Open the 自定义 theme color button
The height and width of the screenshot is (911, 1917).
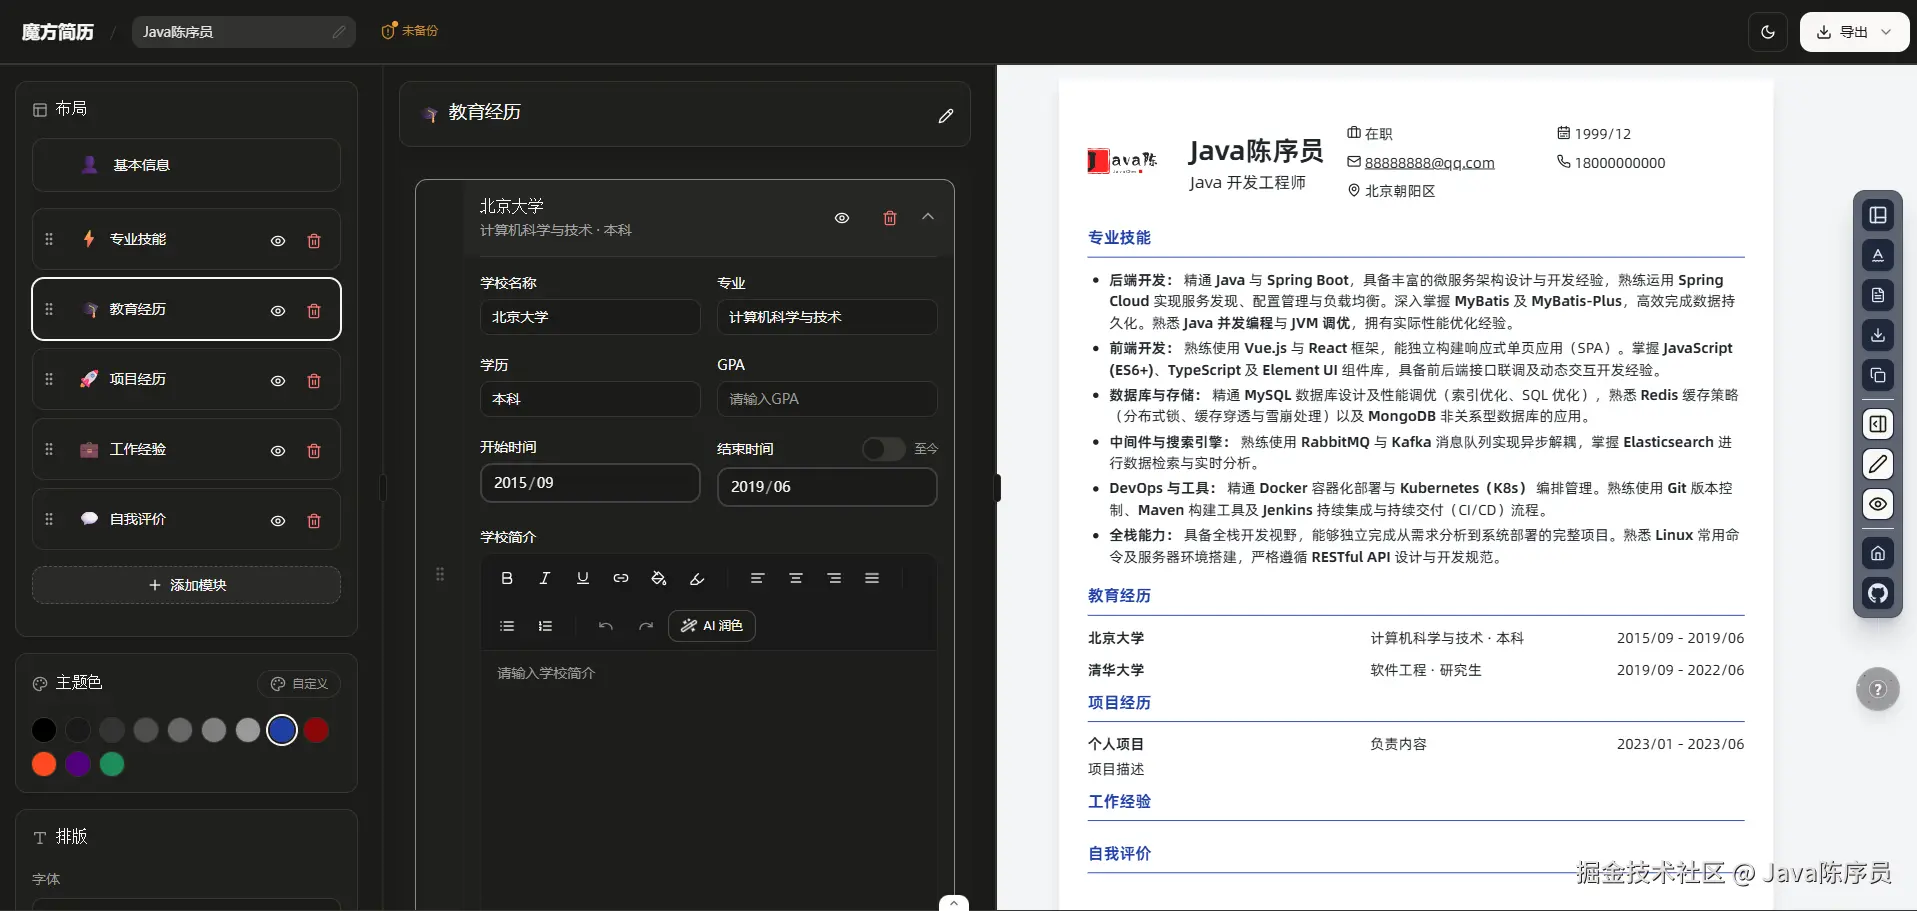299,684
